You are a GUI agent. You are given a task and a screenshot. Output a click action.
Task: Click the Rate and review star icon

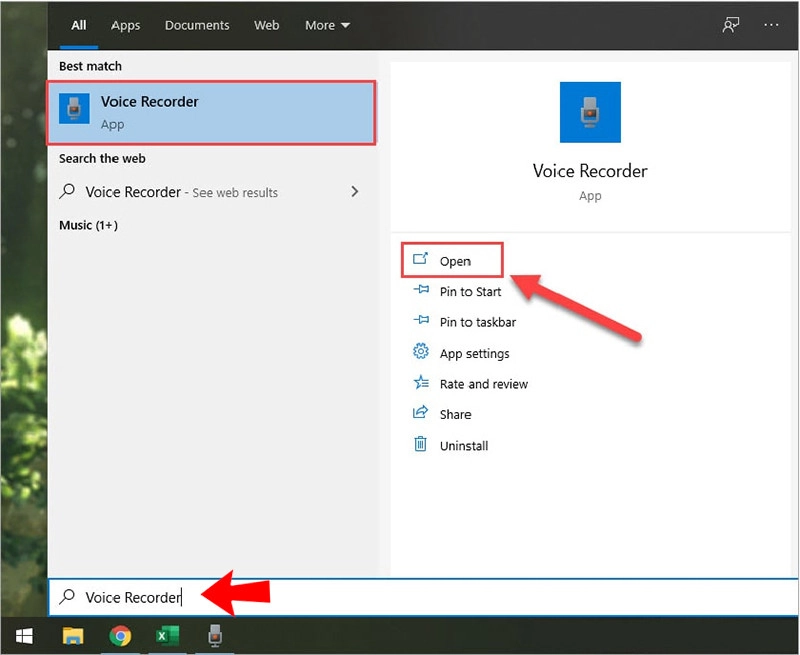click(x=421, y=383)
